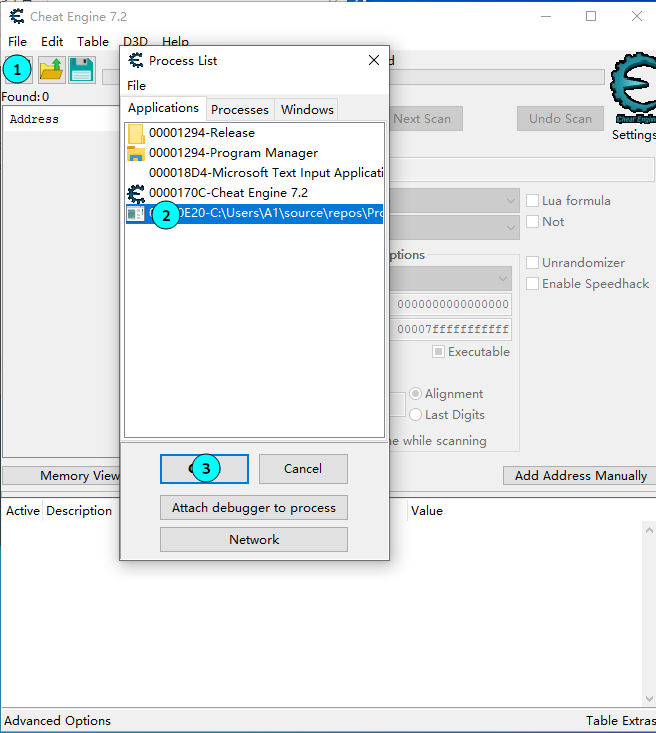Select the C:\Users\A1\source\repos process entry

pyautogui.click(x=254, y=213)
